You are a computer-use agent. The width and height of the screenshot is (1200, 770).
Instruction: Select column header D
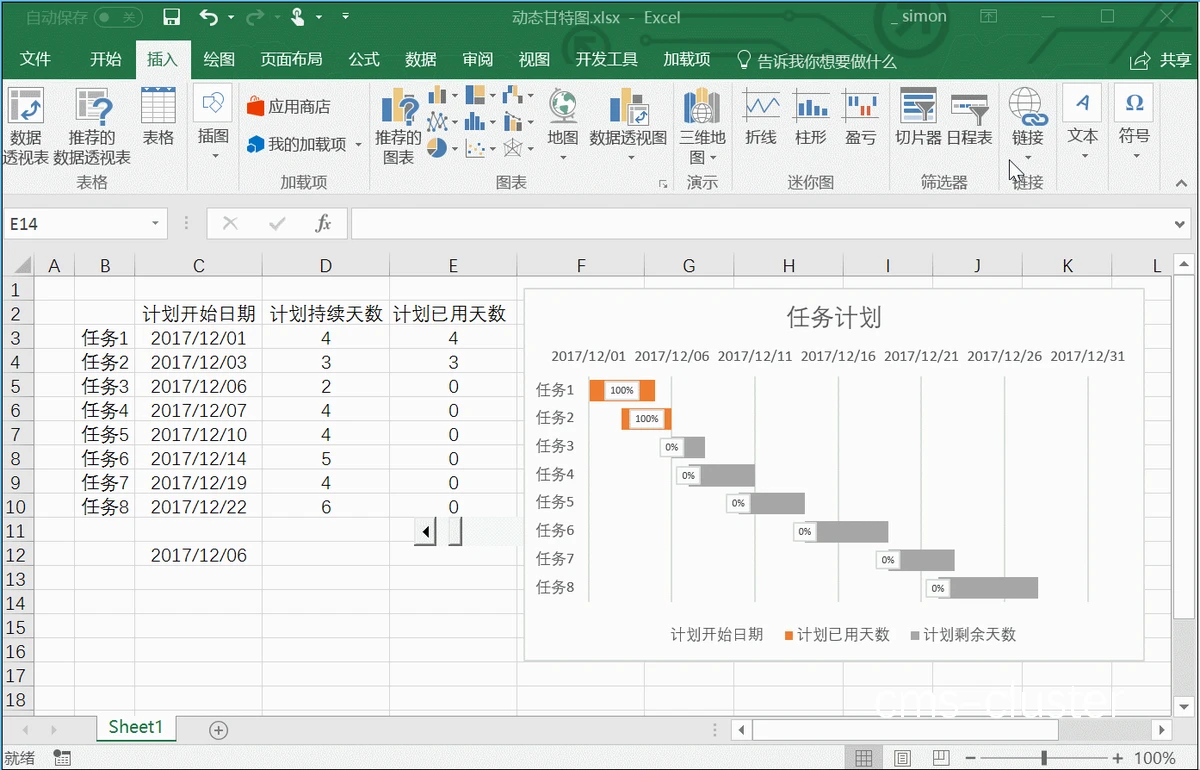pos(326,265)
